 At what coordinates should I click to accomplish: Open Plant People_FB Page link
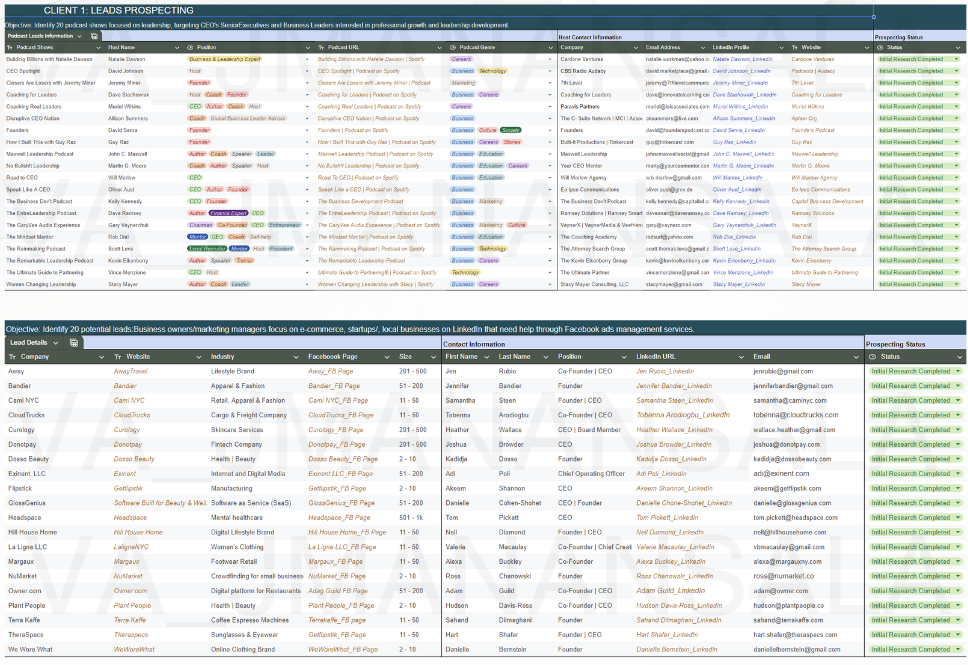(x=341, y=606)
